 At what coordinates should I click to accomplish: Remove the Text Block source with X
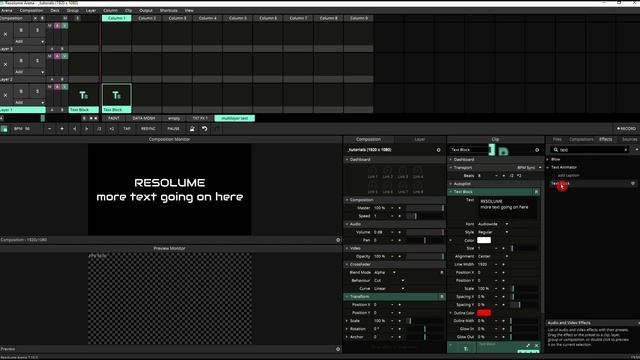[537, 346]
